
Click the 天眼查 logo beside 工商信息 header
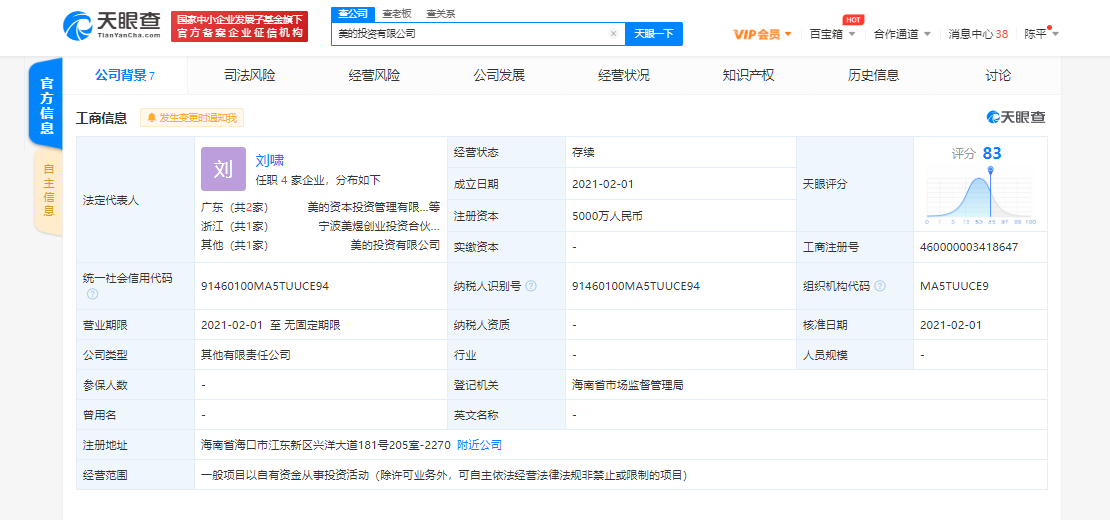[1016, 117]
